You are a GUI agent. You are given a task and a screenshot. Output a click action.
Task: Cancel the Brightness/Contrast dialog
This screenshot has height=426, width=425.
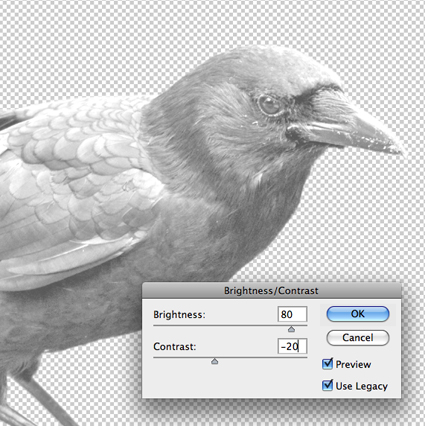pyautogui.click(x=358, y=338)
